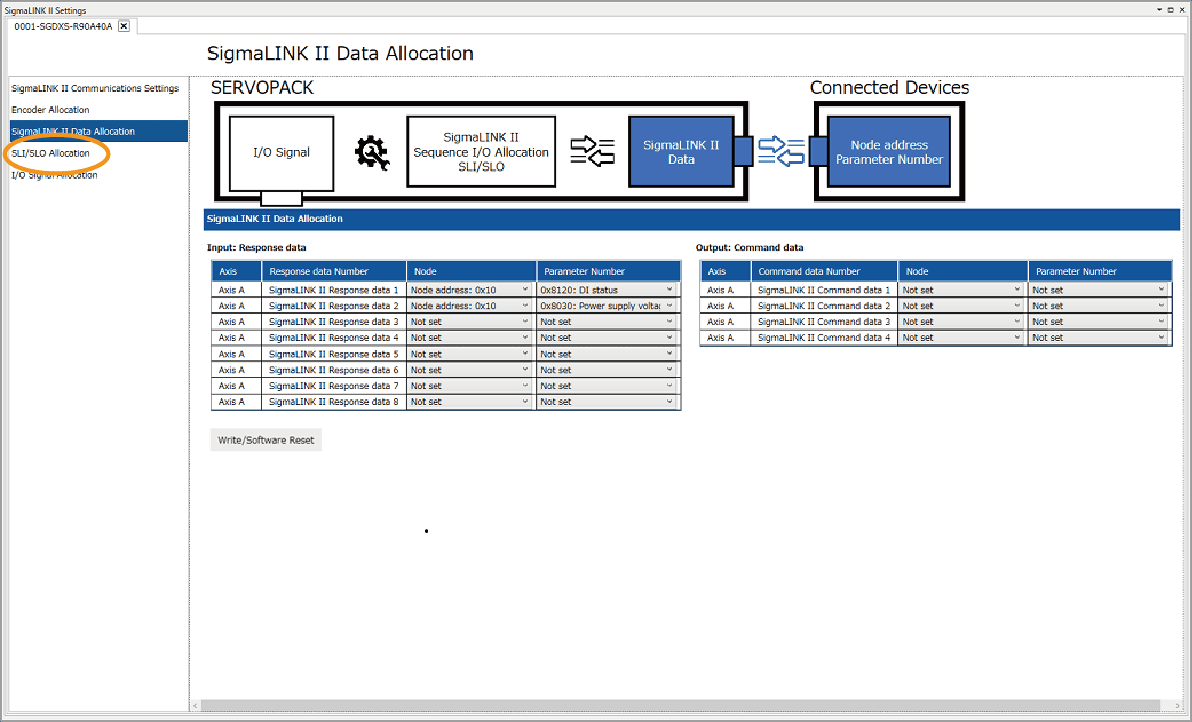Go to Encoder Allocation page
The image size is (1192, 722).
[50, 110]
